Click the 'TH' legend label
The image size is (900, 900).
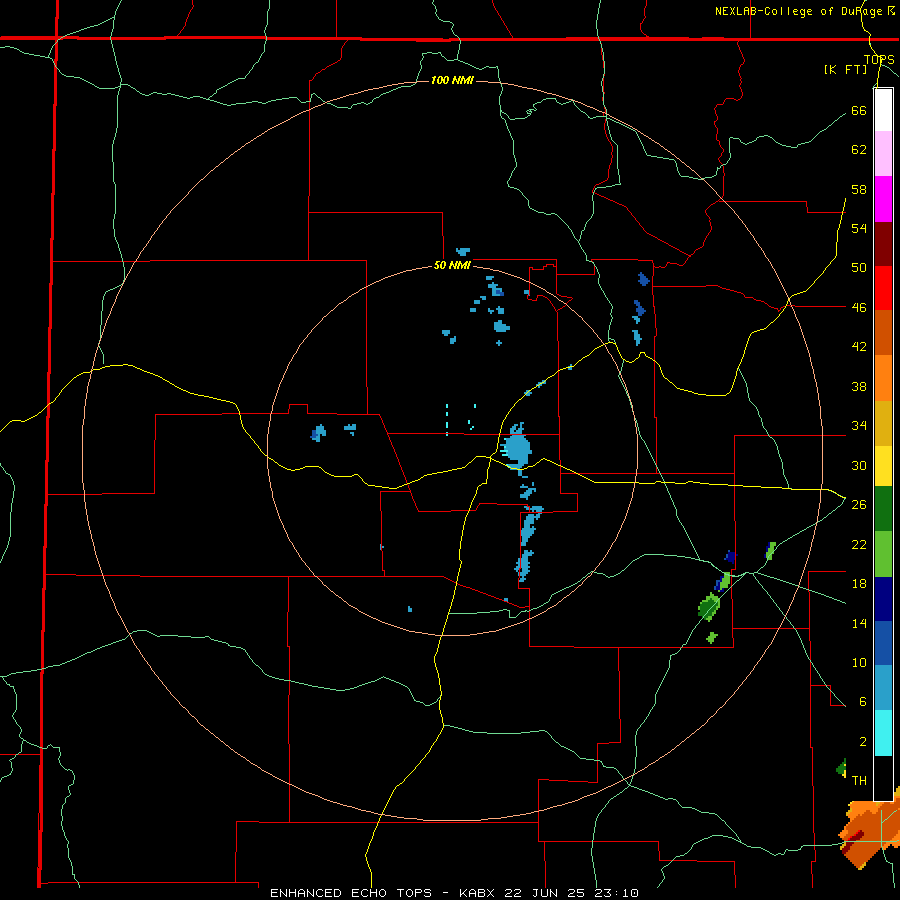(859, 781)
